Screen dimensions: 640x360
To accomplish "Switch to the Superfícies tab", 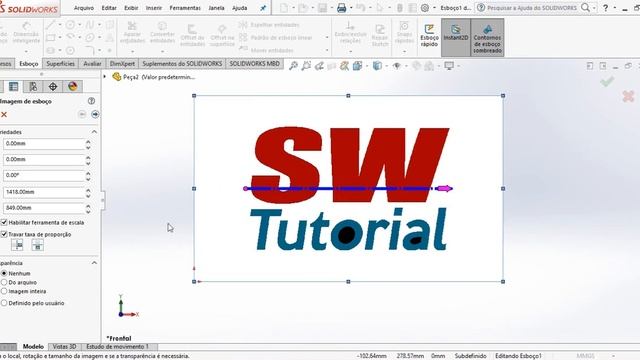I will (x=60, y=64).
